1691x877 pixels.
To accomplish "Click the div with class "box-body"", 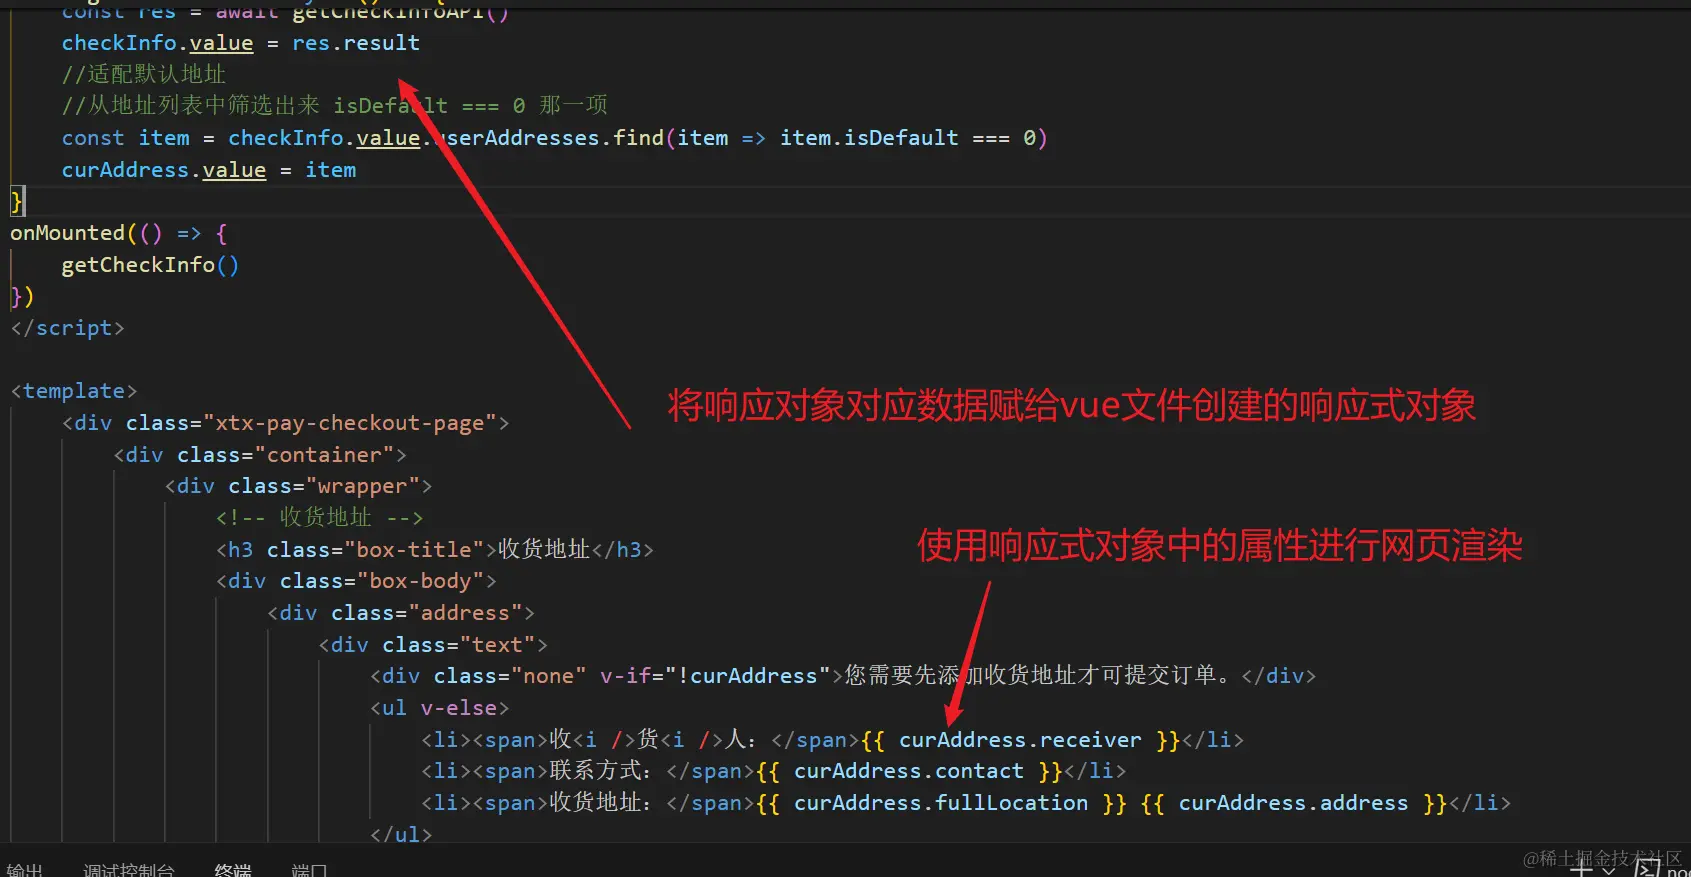I will click(356, 581).
